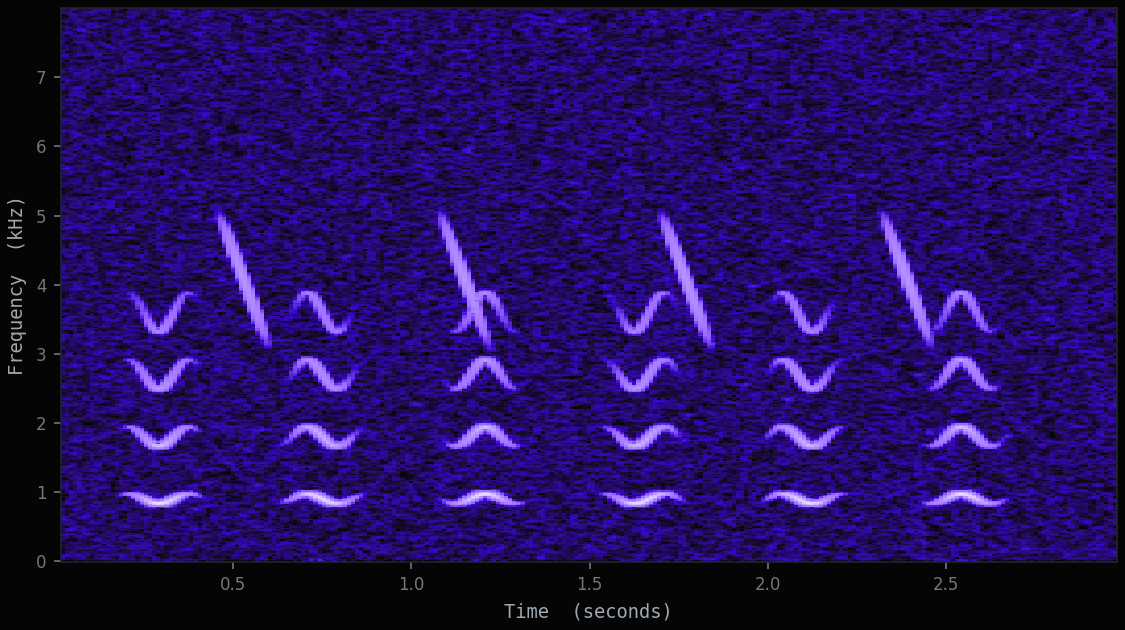
Task: Click the 2.5 seconds time tick label
Action: tap(946, 583)
